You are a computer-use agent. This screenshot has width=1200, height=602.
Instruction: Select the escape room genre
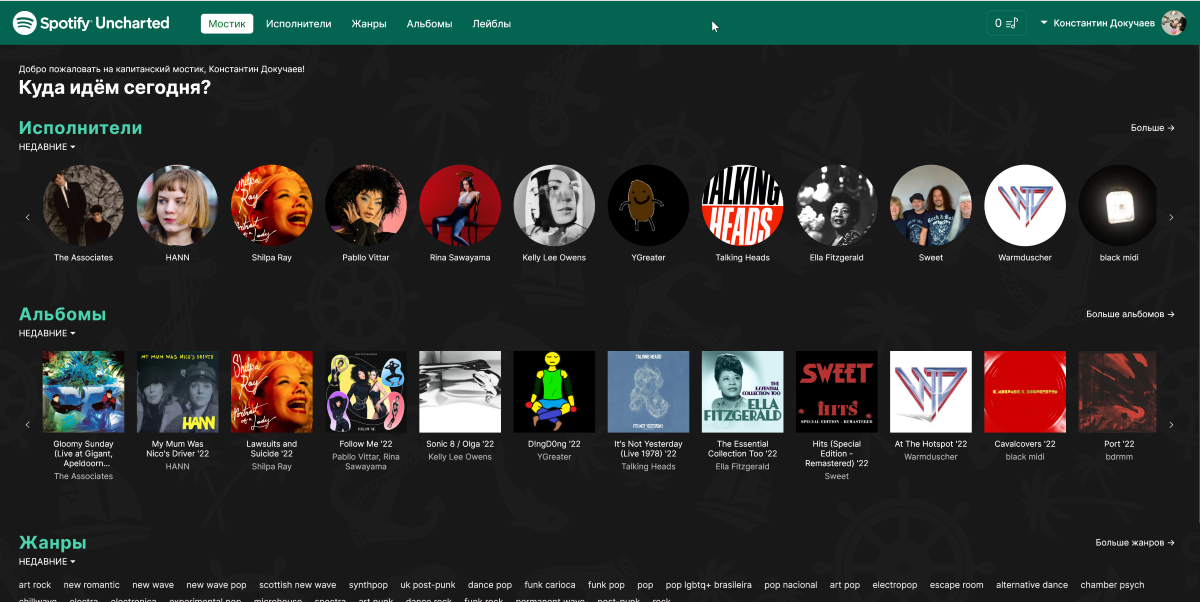pos(956,585)
